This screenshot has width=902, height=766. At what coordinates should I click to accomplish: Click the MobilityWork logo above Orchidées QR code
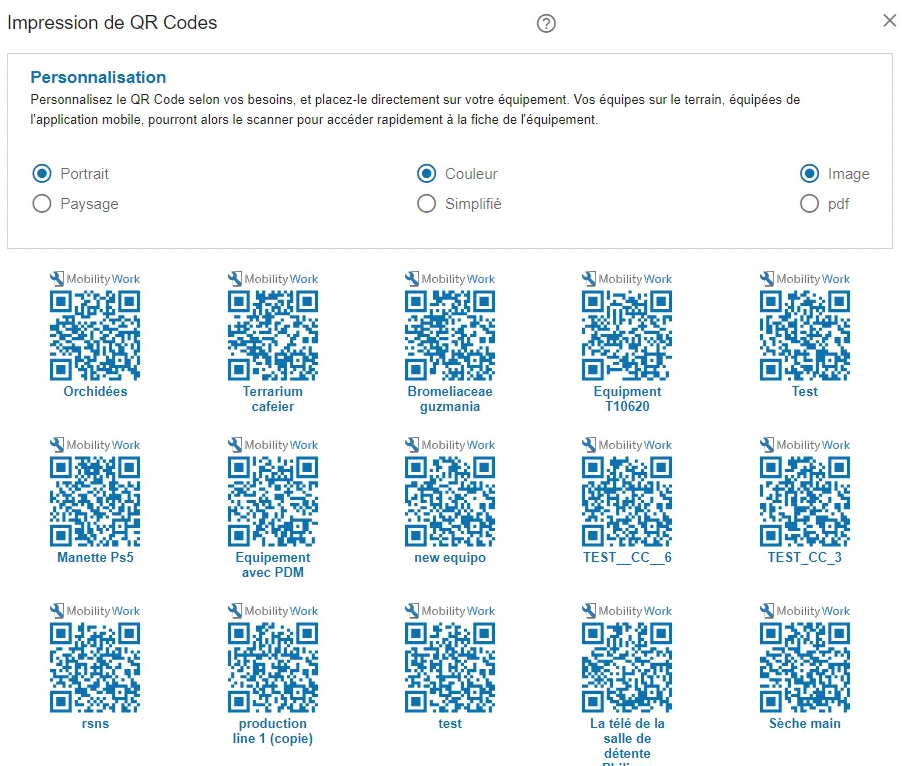95,279
